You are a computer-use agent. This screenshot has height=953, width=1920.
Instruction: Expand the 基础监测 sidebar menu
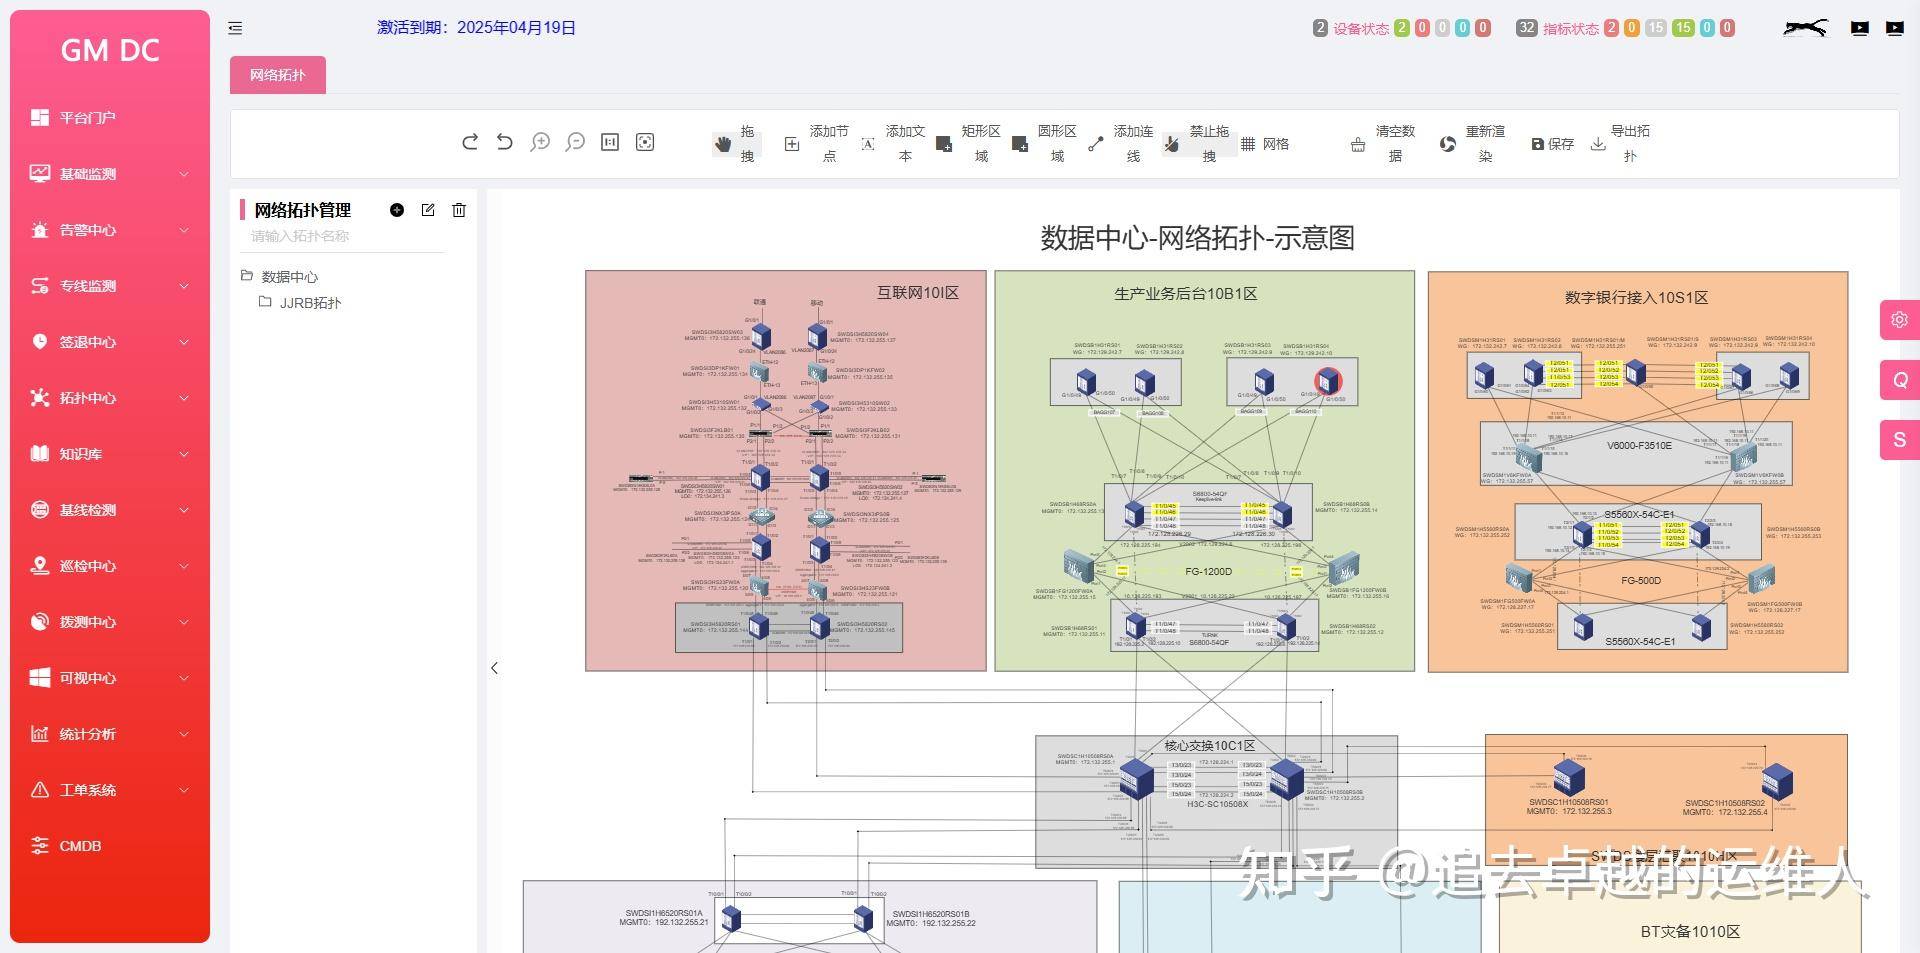click(110, 174)
